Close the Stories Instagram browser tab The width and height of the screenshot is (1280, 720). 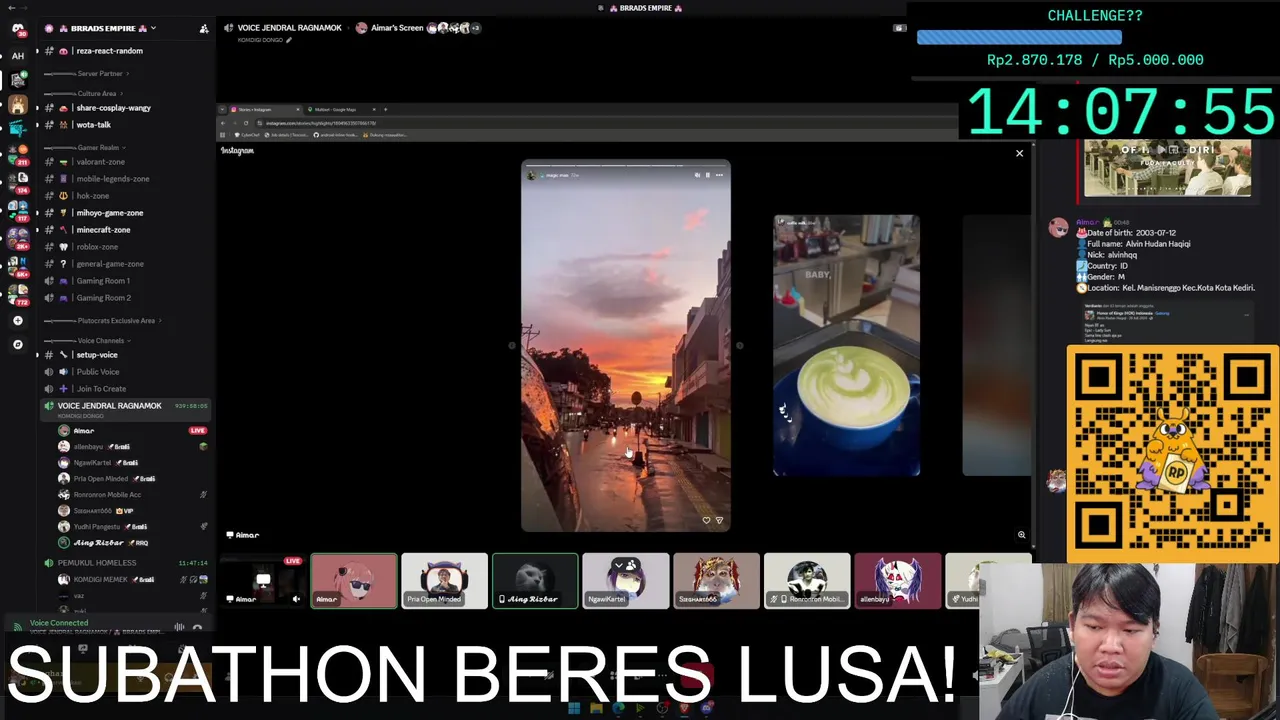(x=299, y=109)
